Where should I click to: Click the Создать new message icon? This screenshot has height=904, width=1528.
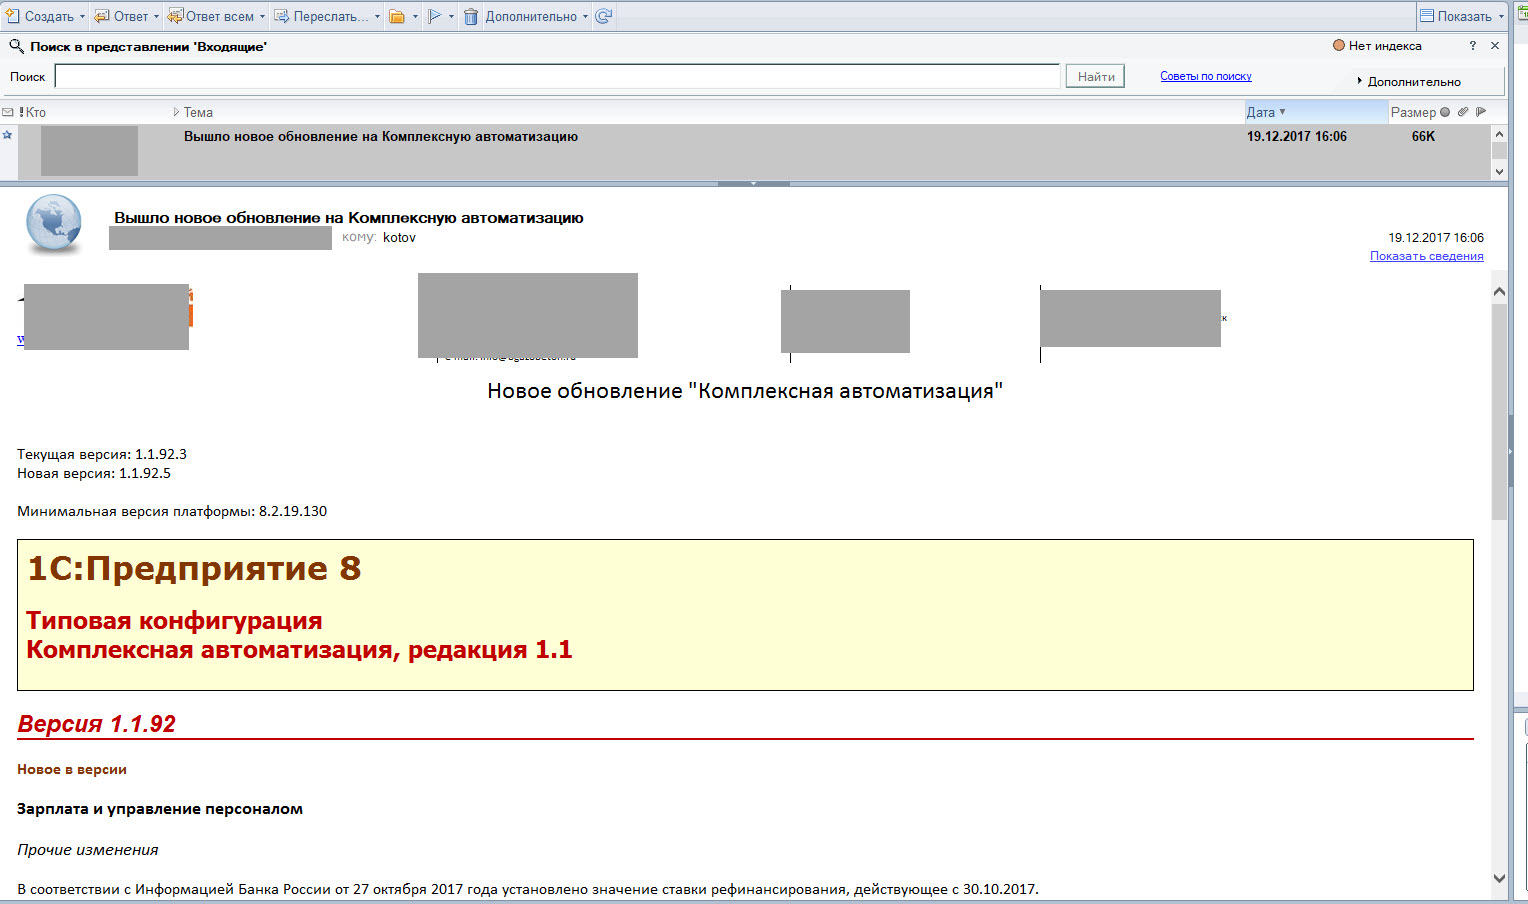pyautogui.click(x=13, y=16)
